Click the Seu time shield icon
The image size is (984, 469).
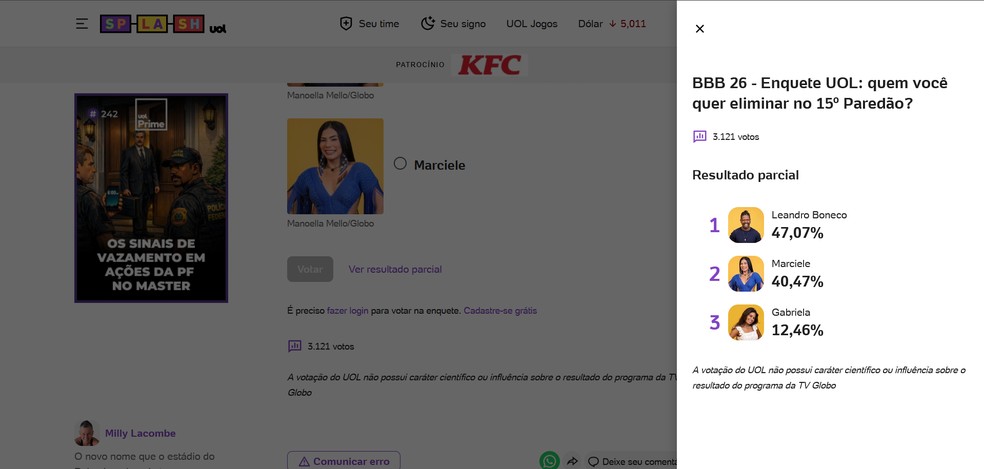[346, 23]
